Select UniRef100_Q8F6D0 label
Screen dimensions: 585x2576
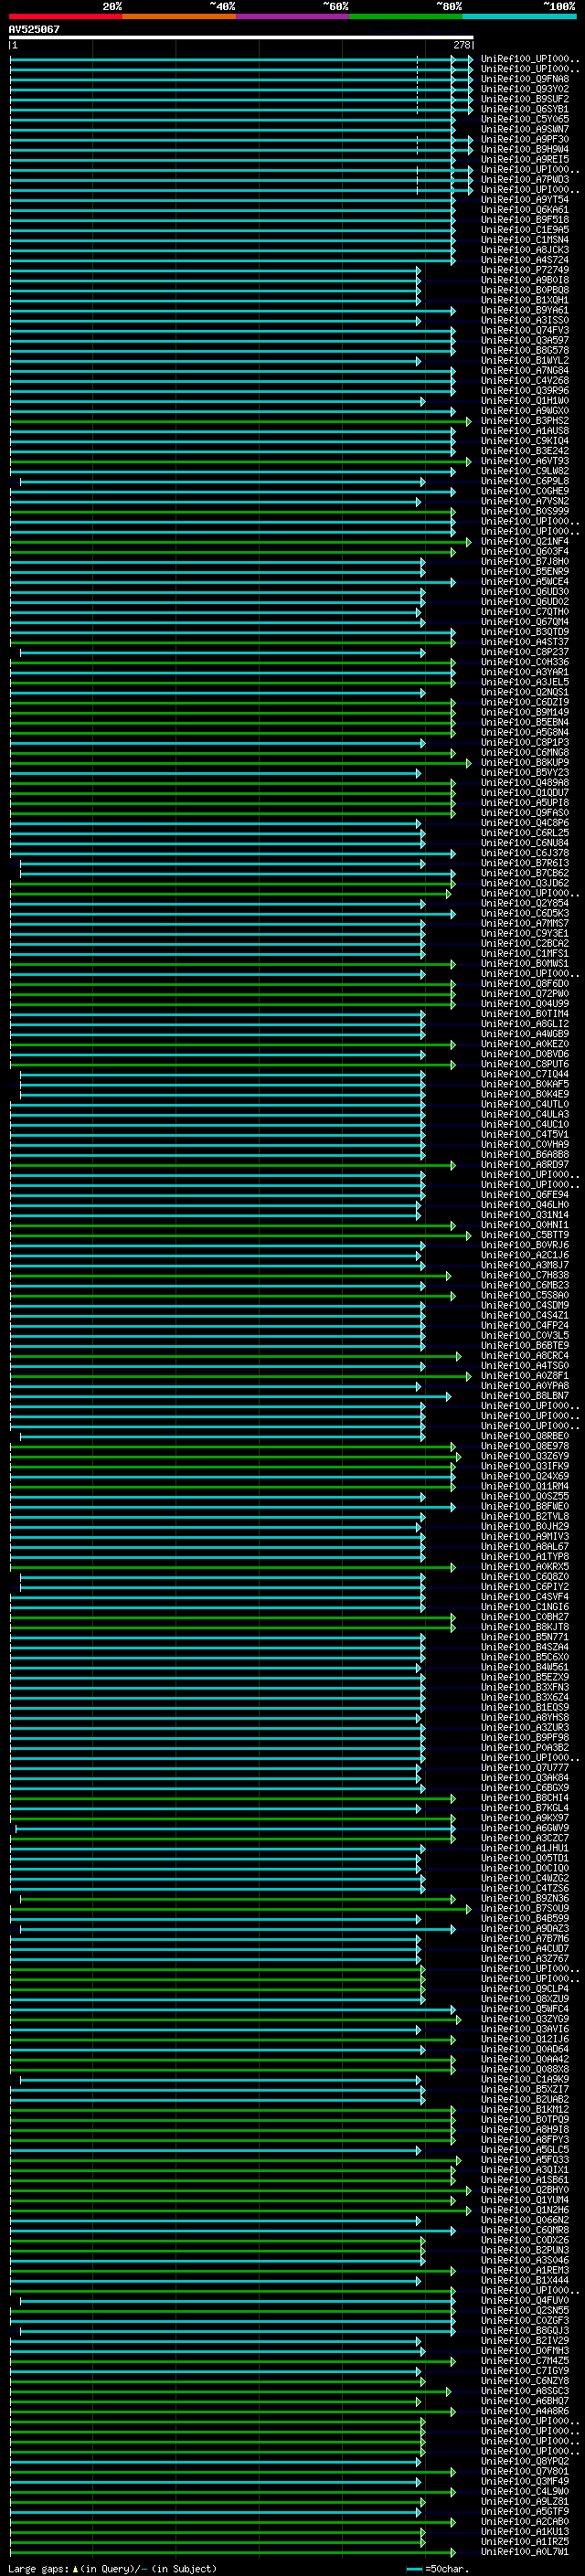pyautogui.click(x=525, y=983)
